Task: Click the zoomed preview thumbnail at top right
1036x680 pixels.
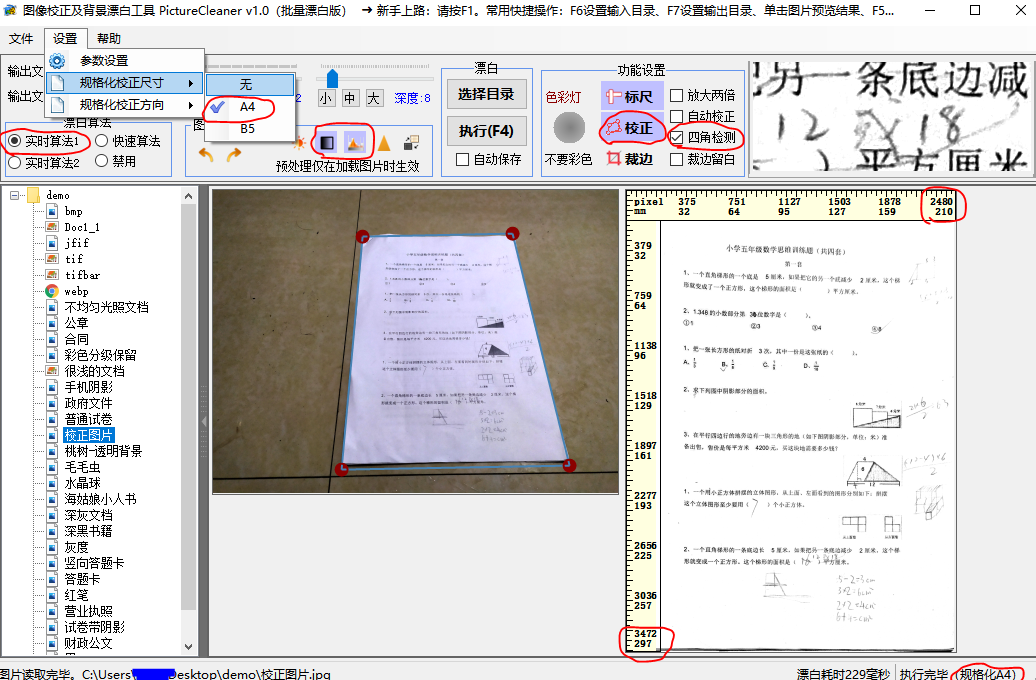Action: 891,116
